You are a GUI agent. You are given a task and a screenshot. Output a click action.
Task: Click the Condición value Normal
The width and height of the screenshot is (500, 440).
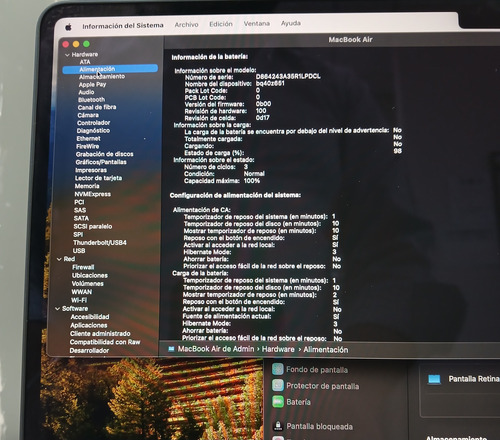254,174
